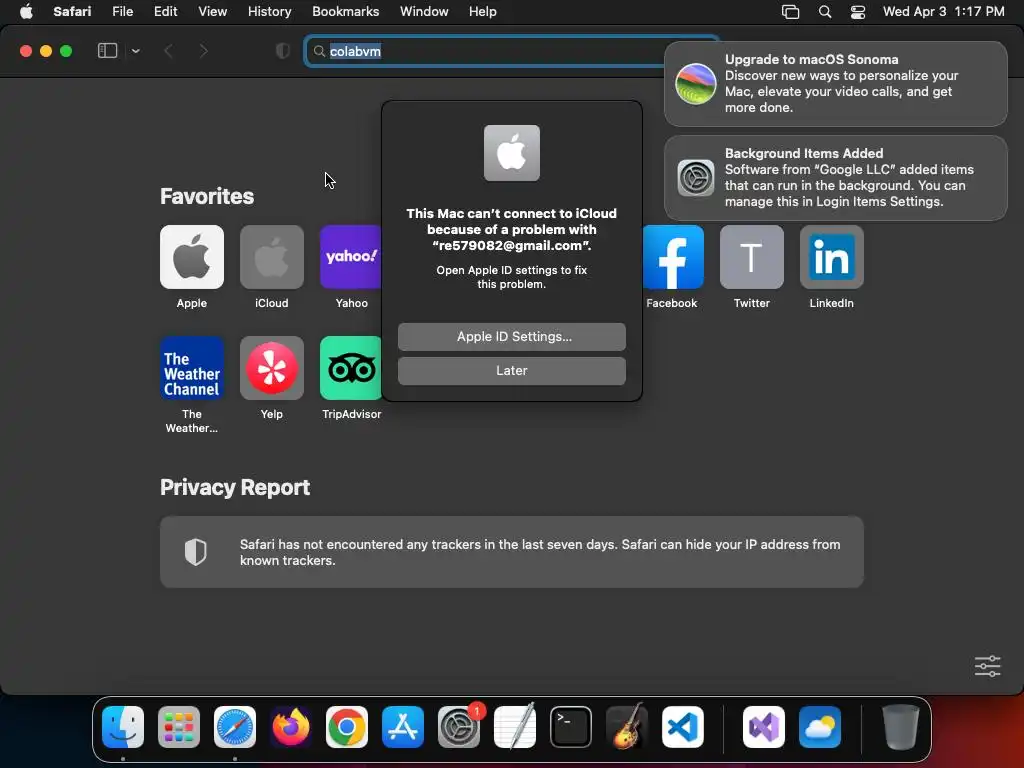The image size is (1024, 768).
Task: Dismiss iCloud dialog with Later button
Action: point(511,371)
